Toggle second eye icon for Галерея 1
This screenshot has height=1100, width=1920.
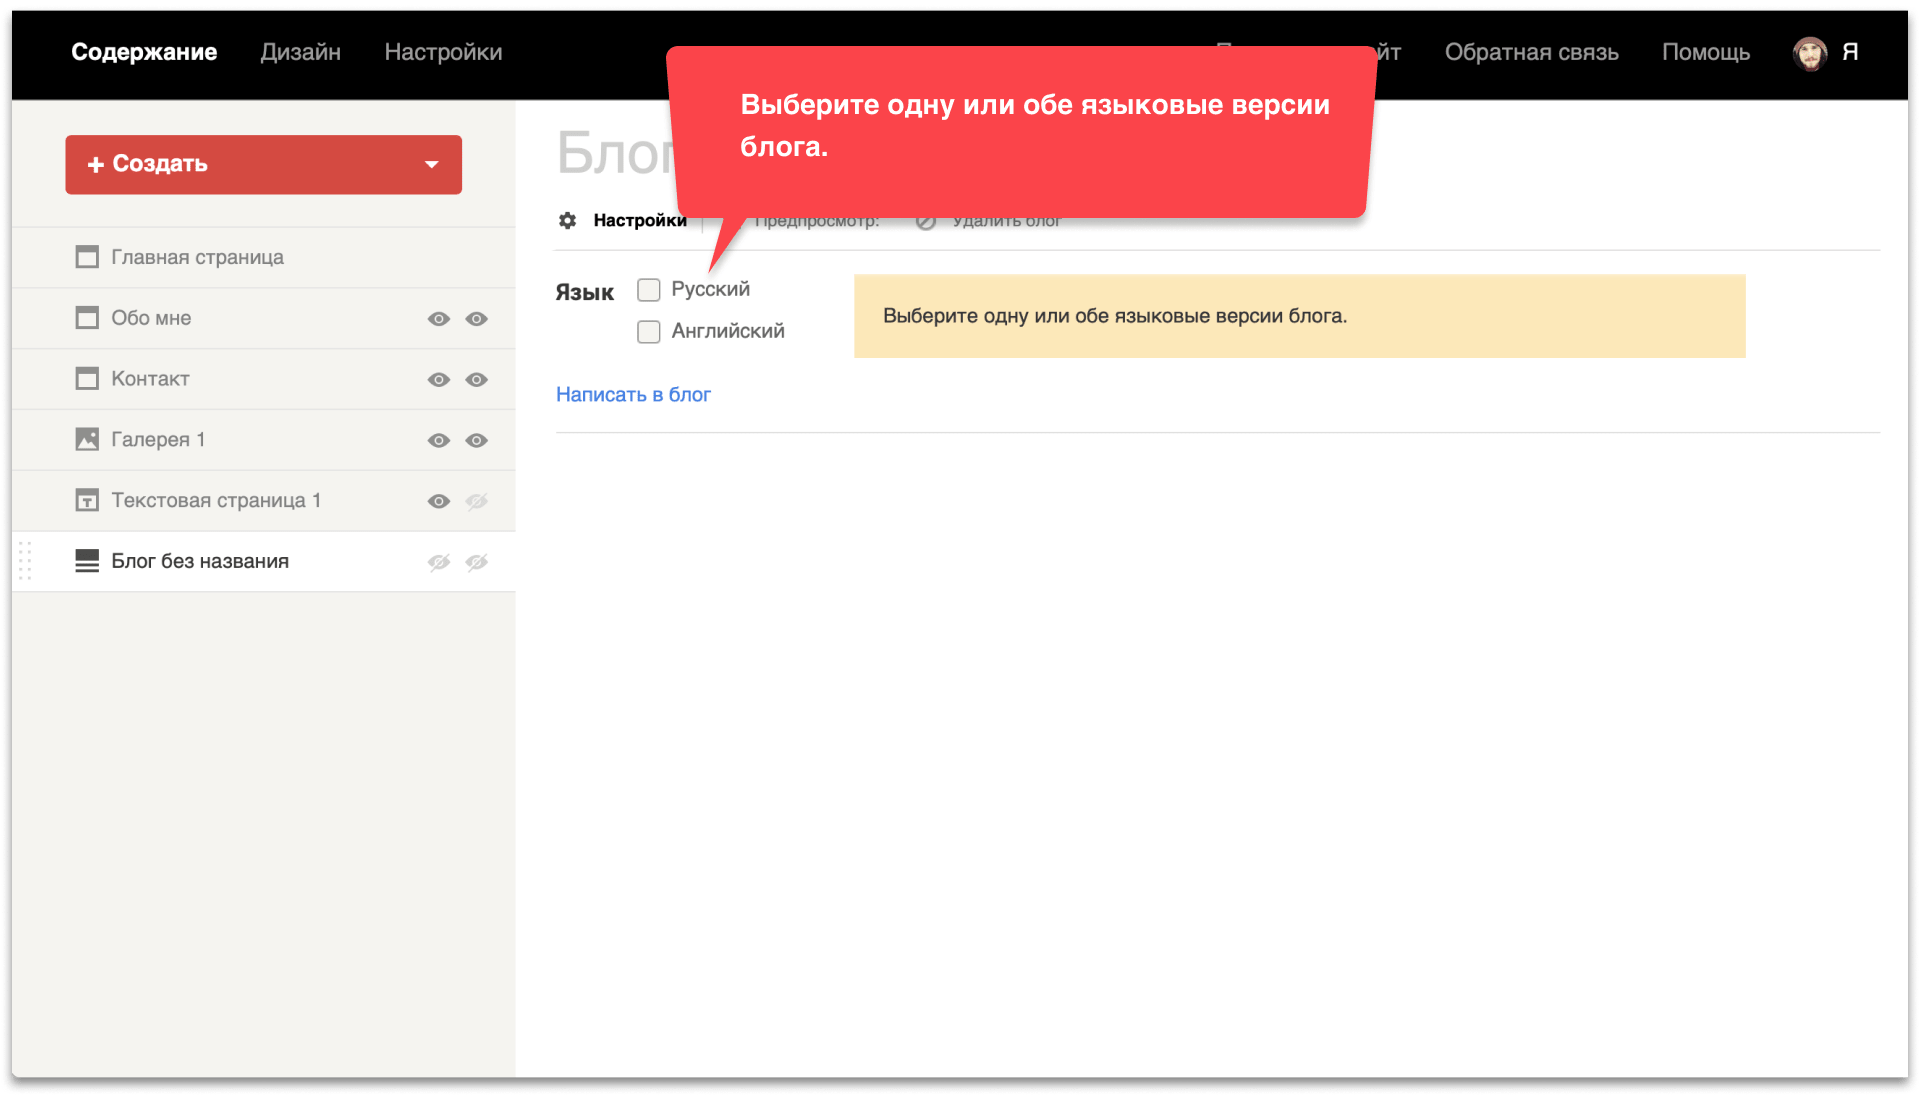point(476,440)
